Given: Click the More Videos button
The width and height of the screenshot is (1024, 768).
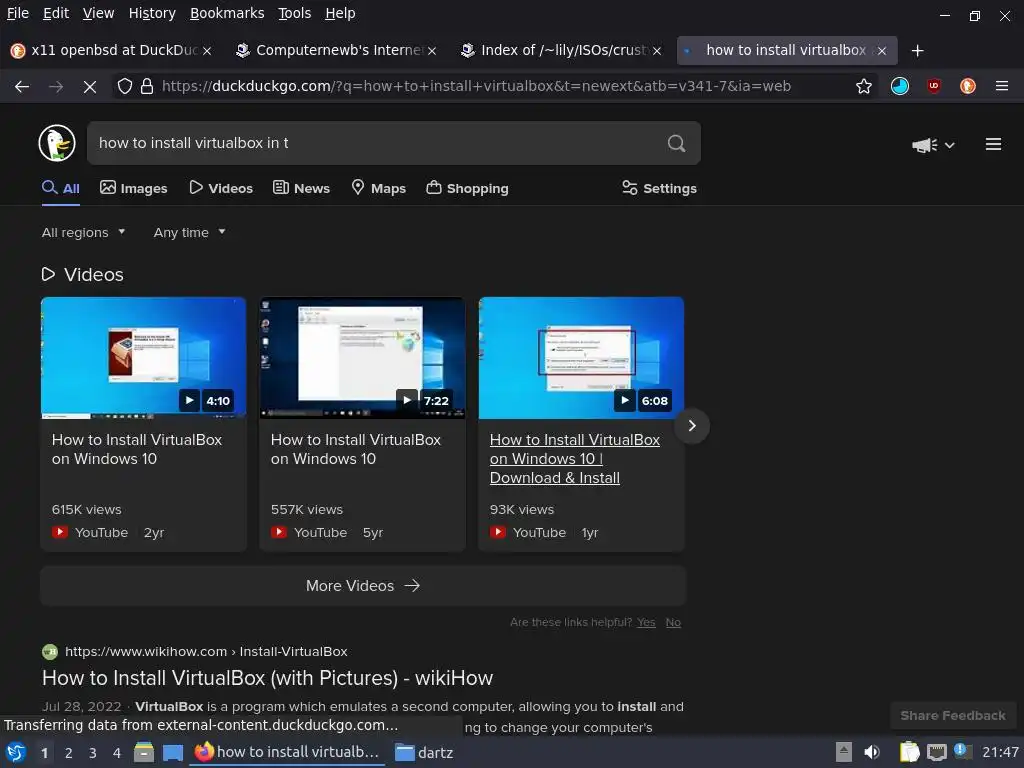Looking at the screenshot, I should click(363, 586).
